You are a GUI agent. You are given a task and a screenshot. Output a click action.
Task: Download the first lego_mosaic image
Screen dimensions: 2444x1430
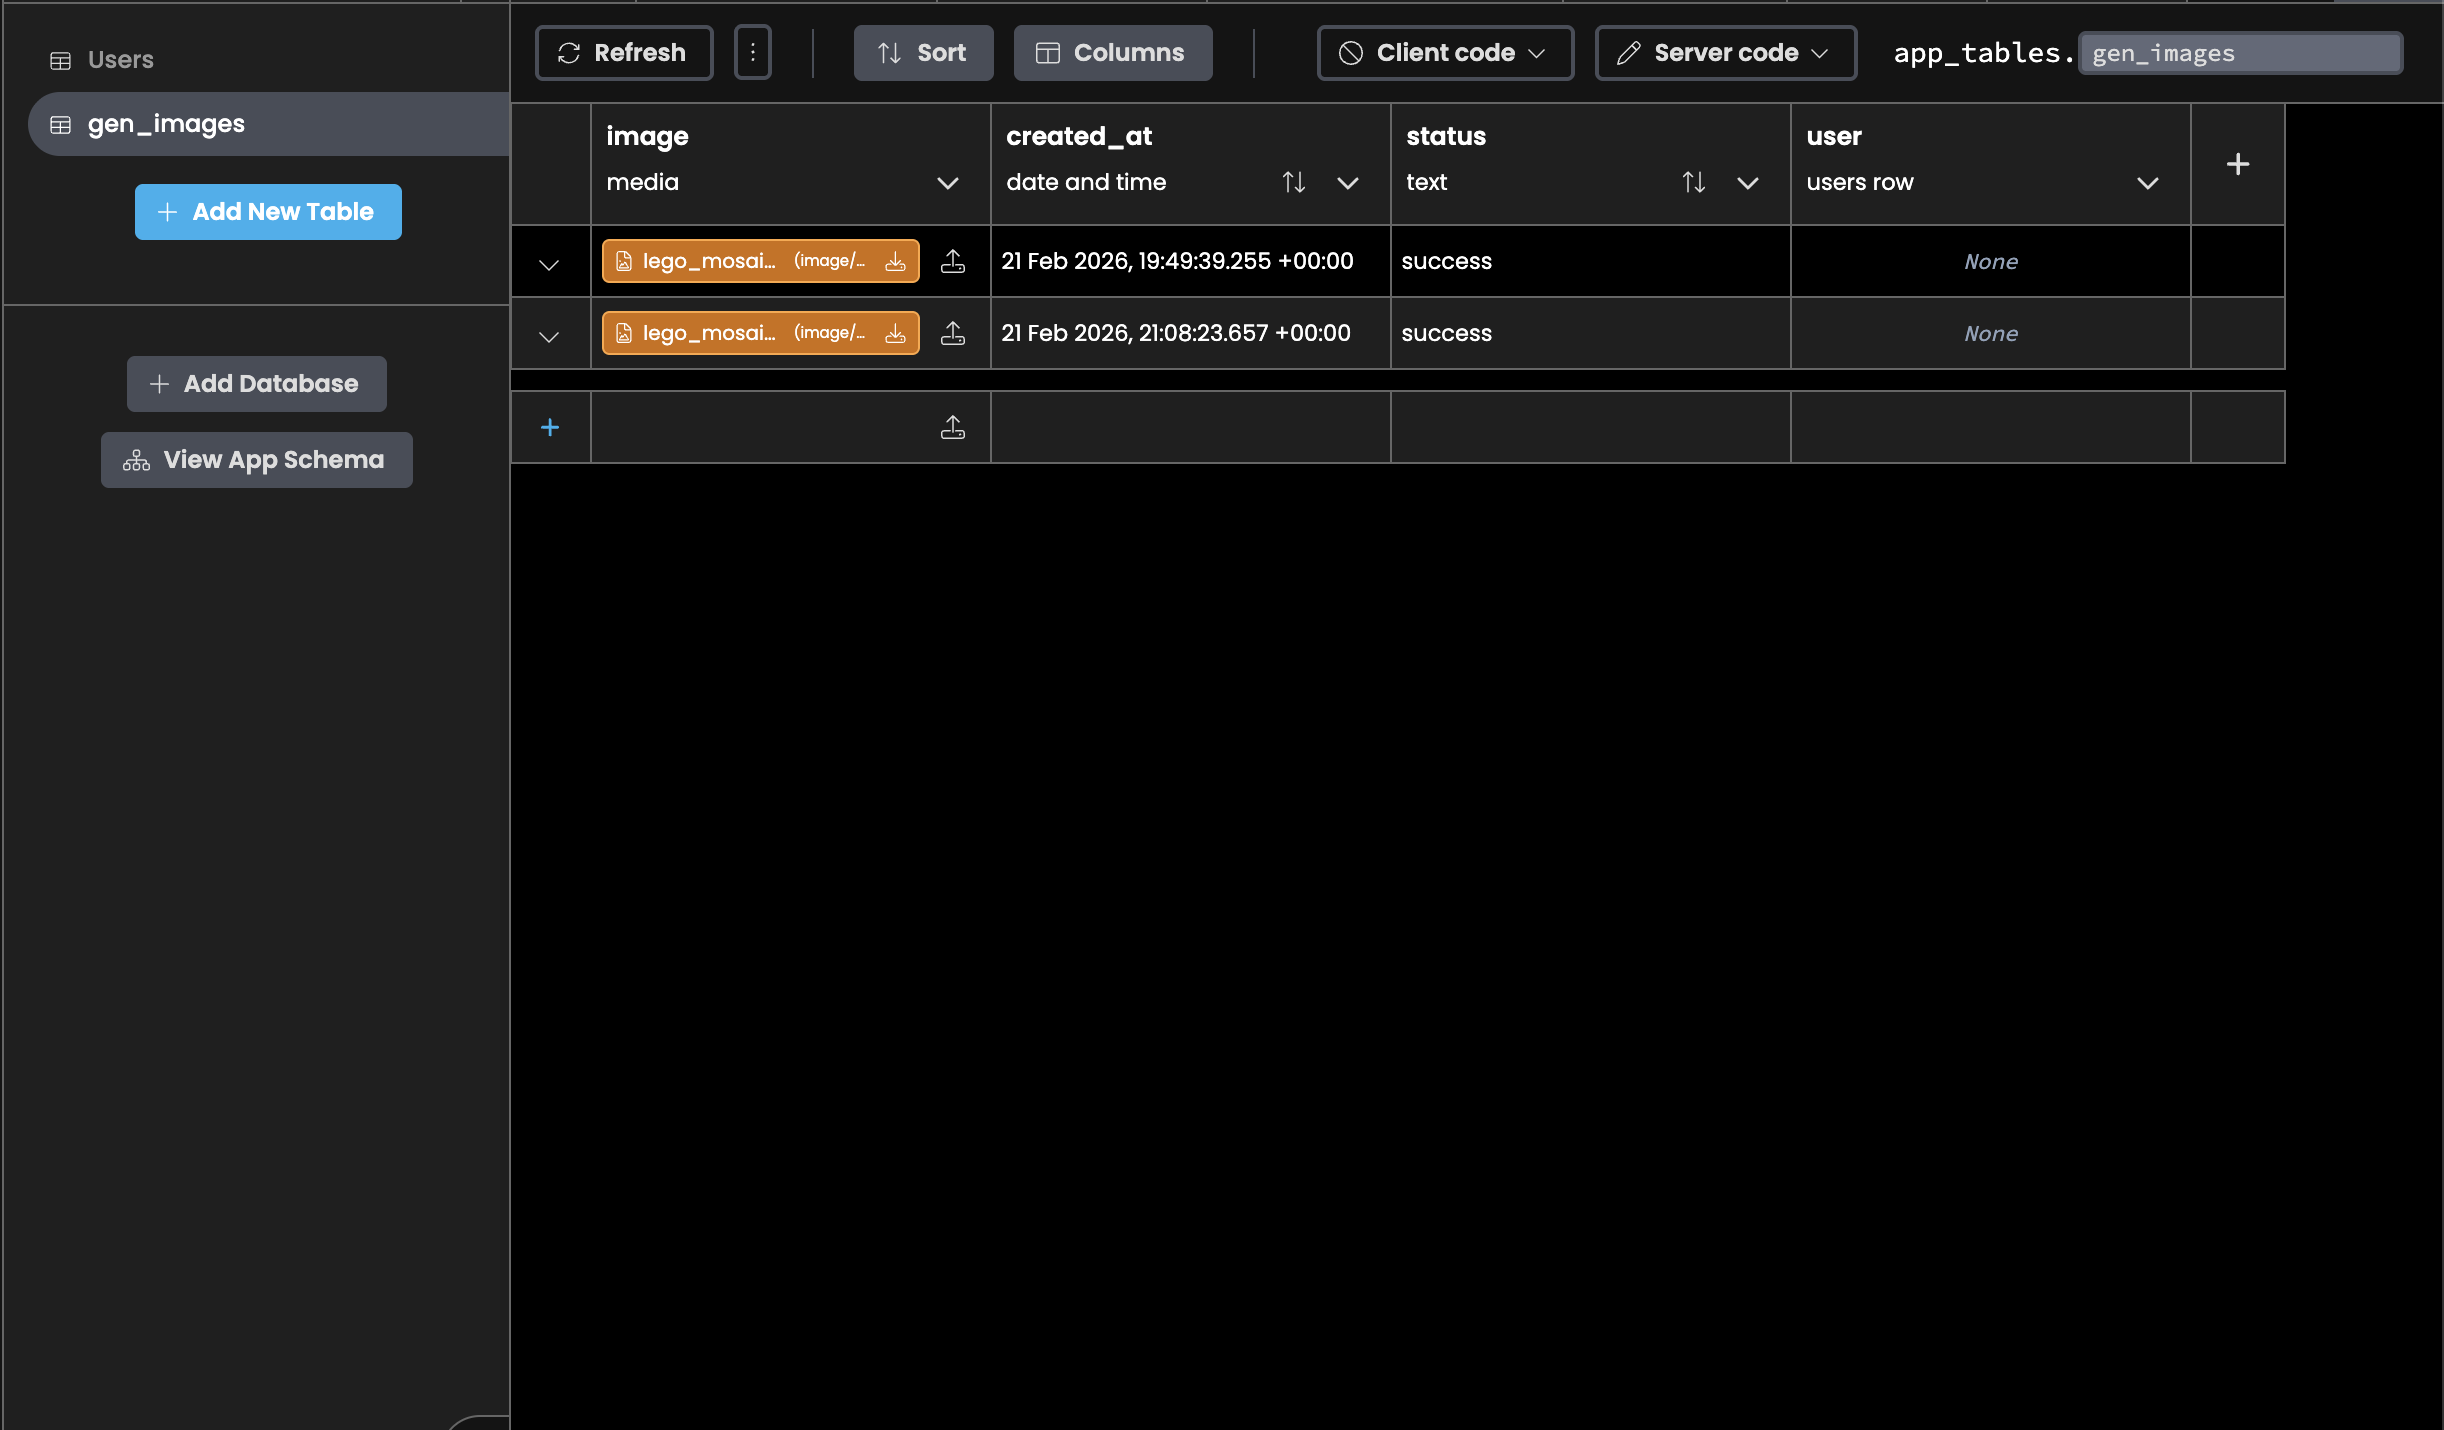coord(893,262)
